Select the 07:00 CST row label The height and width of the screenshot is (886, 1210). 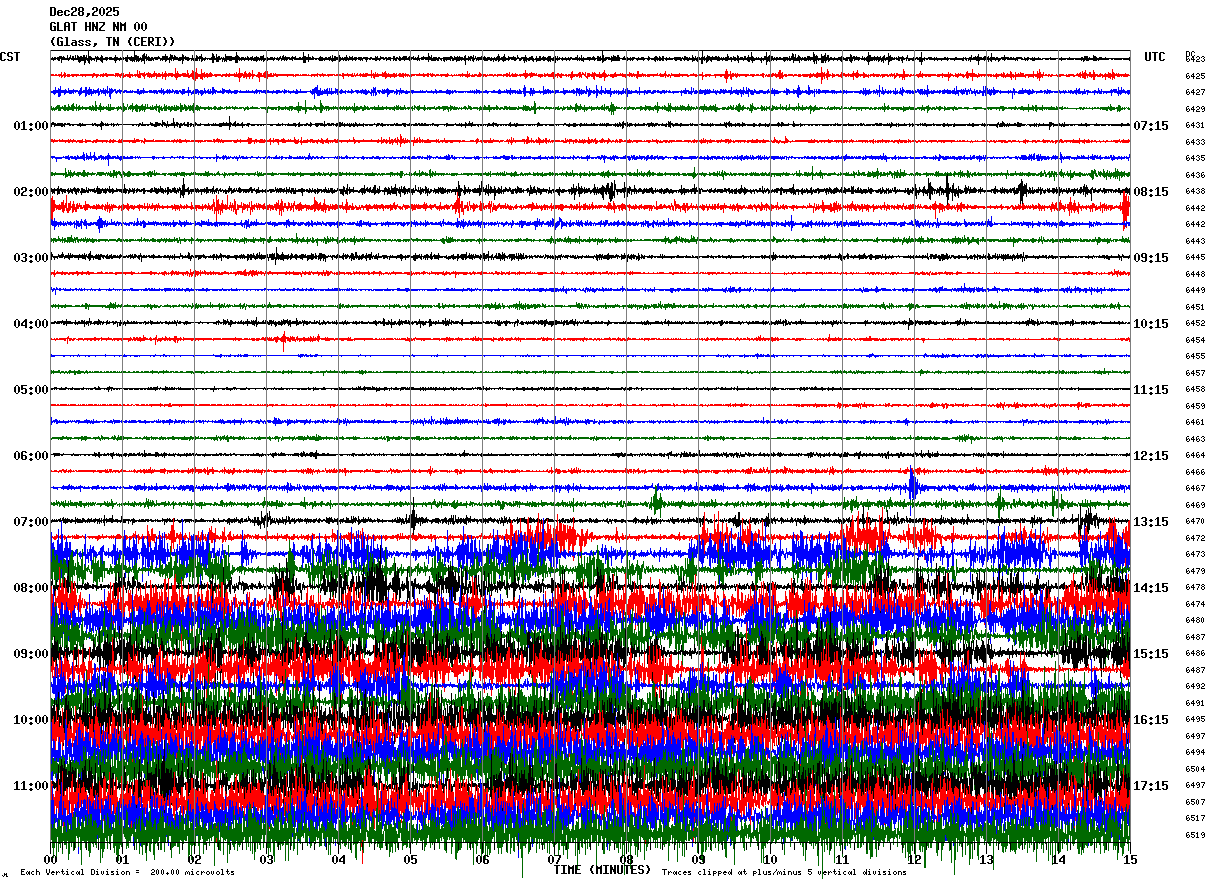(31, 522)
